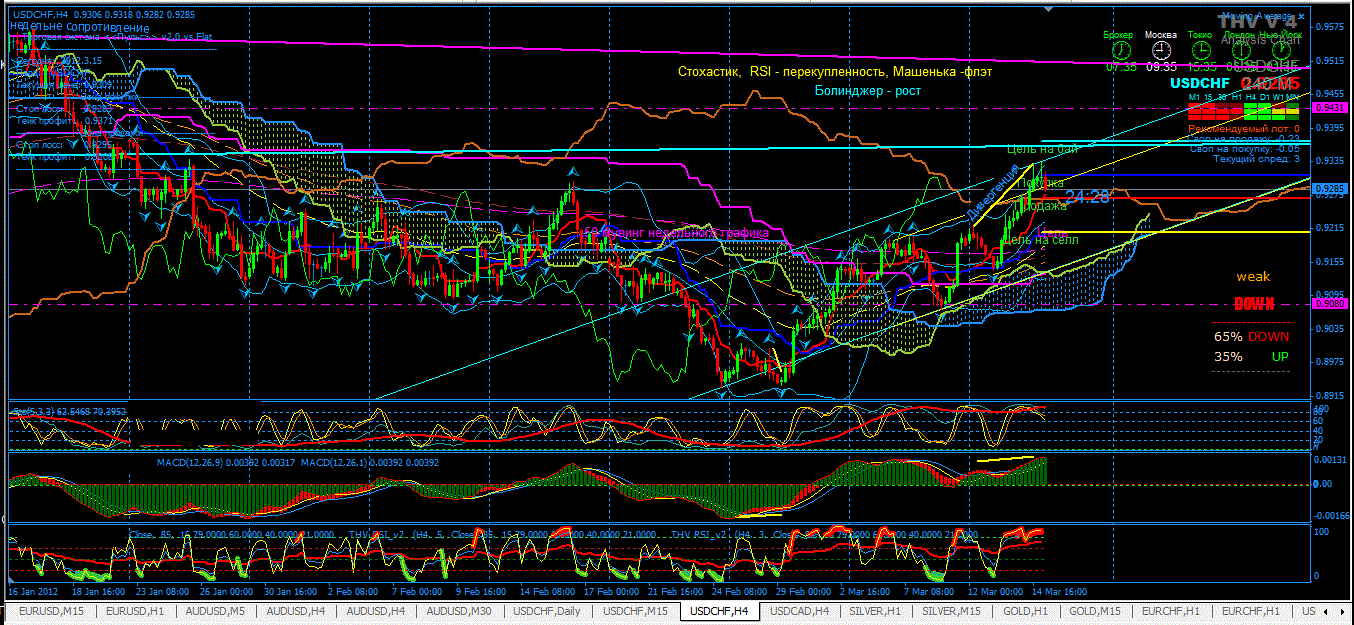Click the '65% DOWN' indicator text
This screenshot has width=1354, height=625.
1252,337
